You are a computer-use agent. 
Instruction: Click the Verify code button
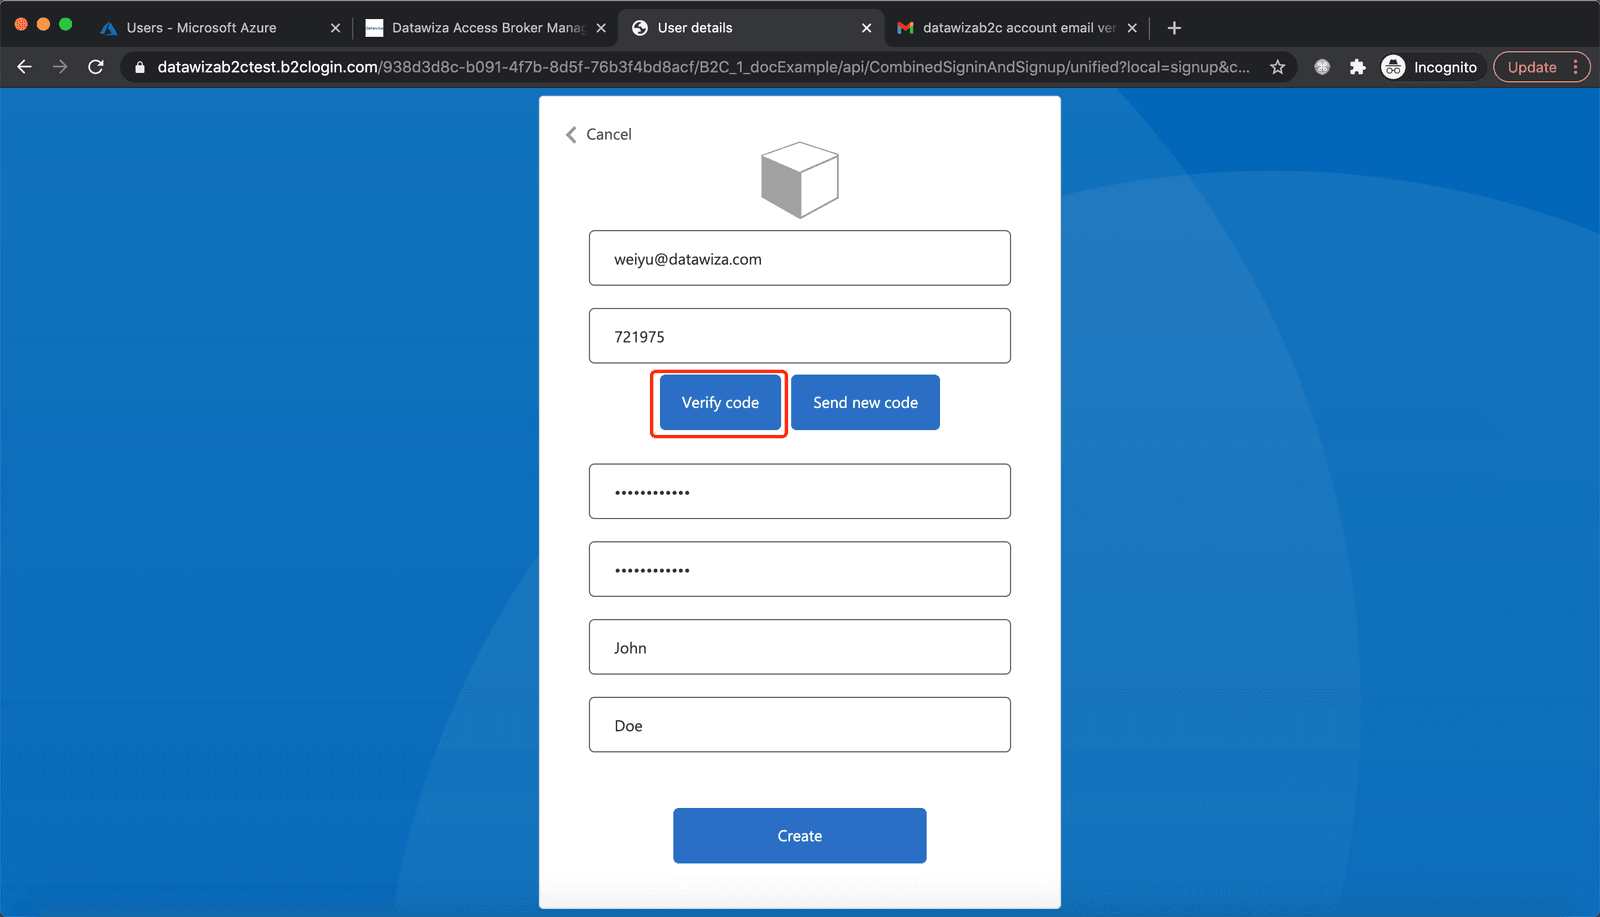click(720, 402)
